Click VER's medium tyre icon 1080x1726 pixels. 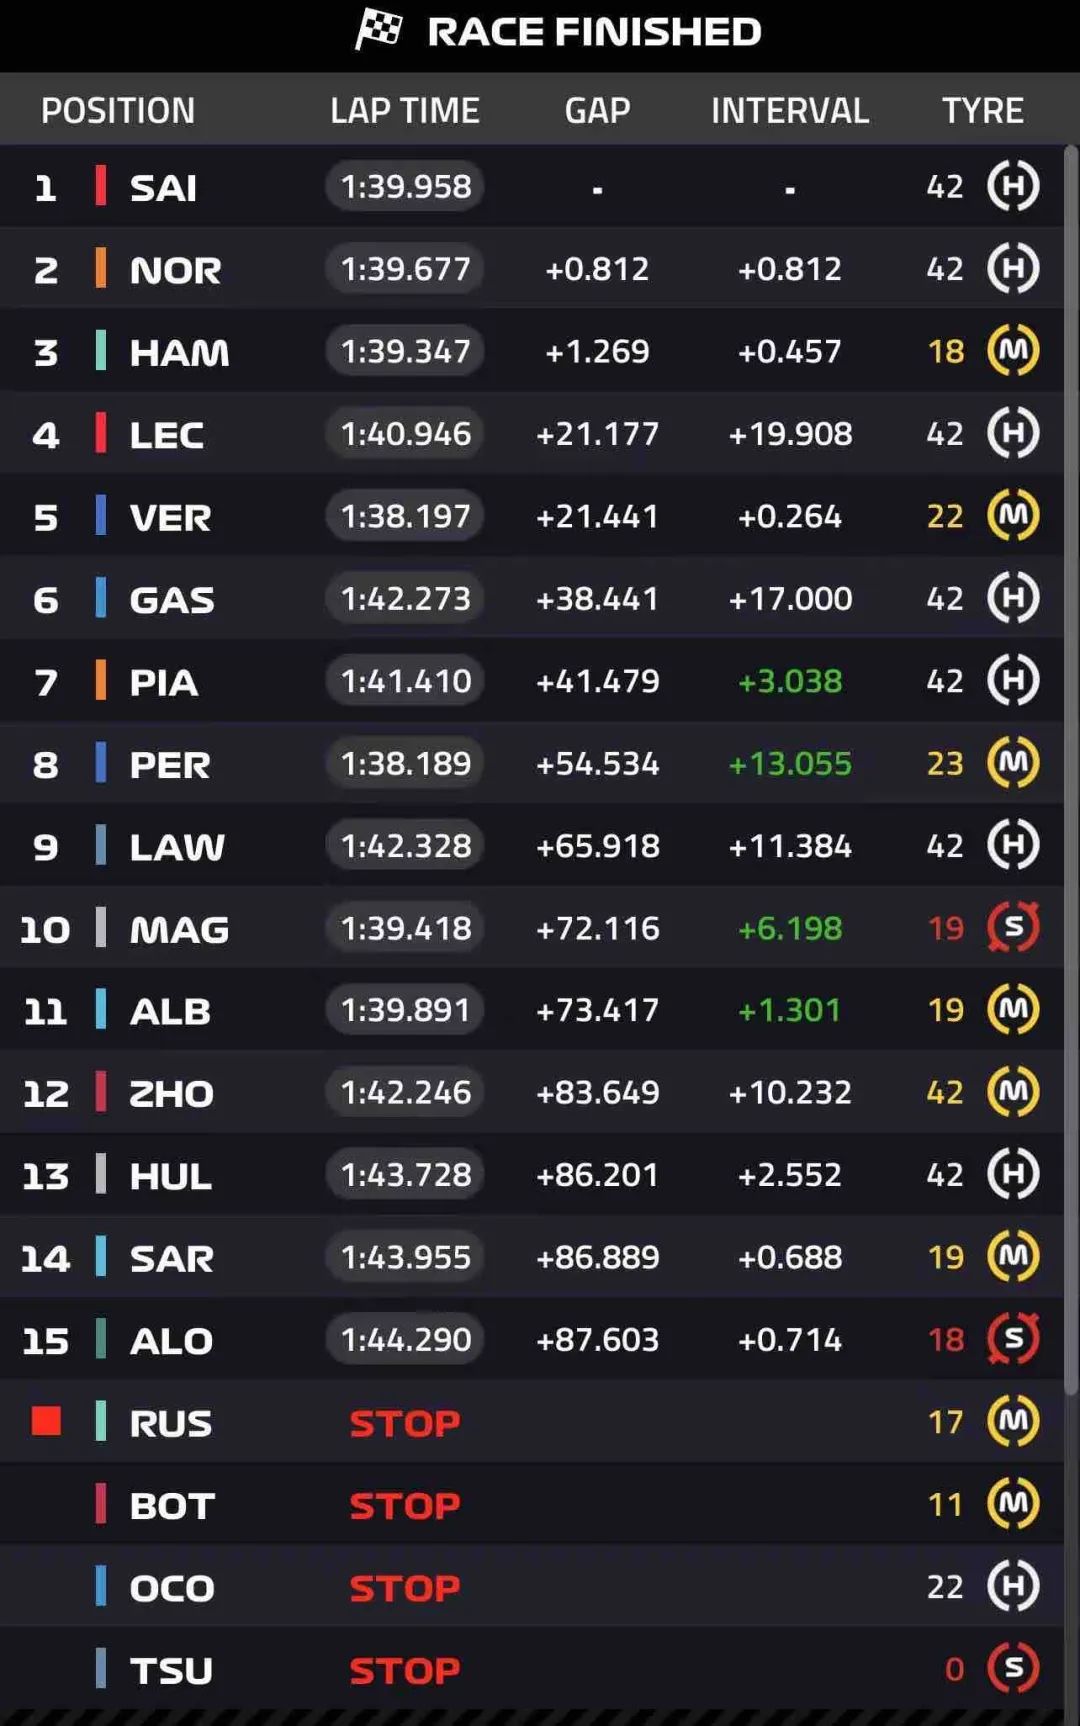click(1013, 516)
